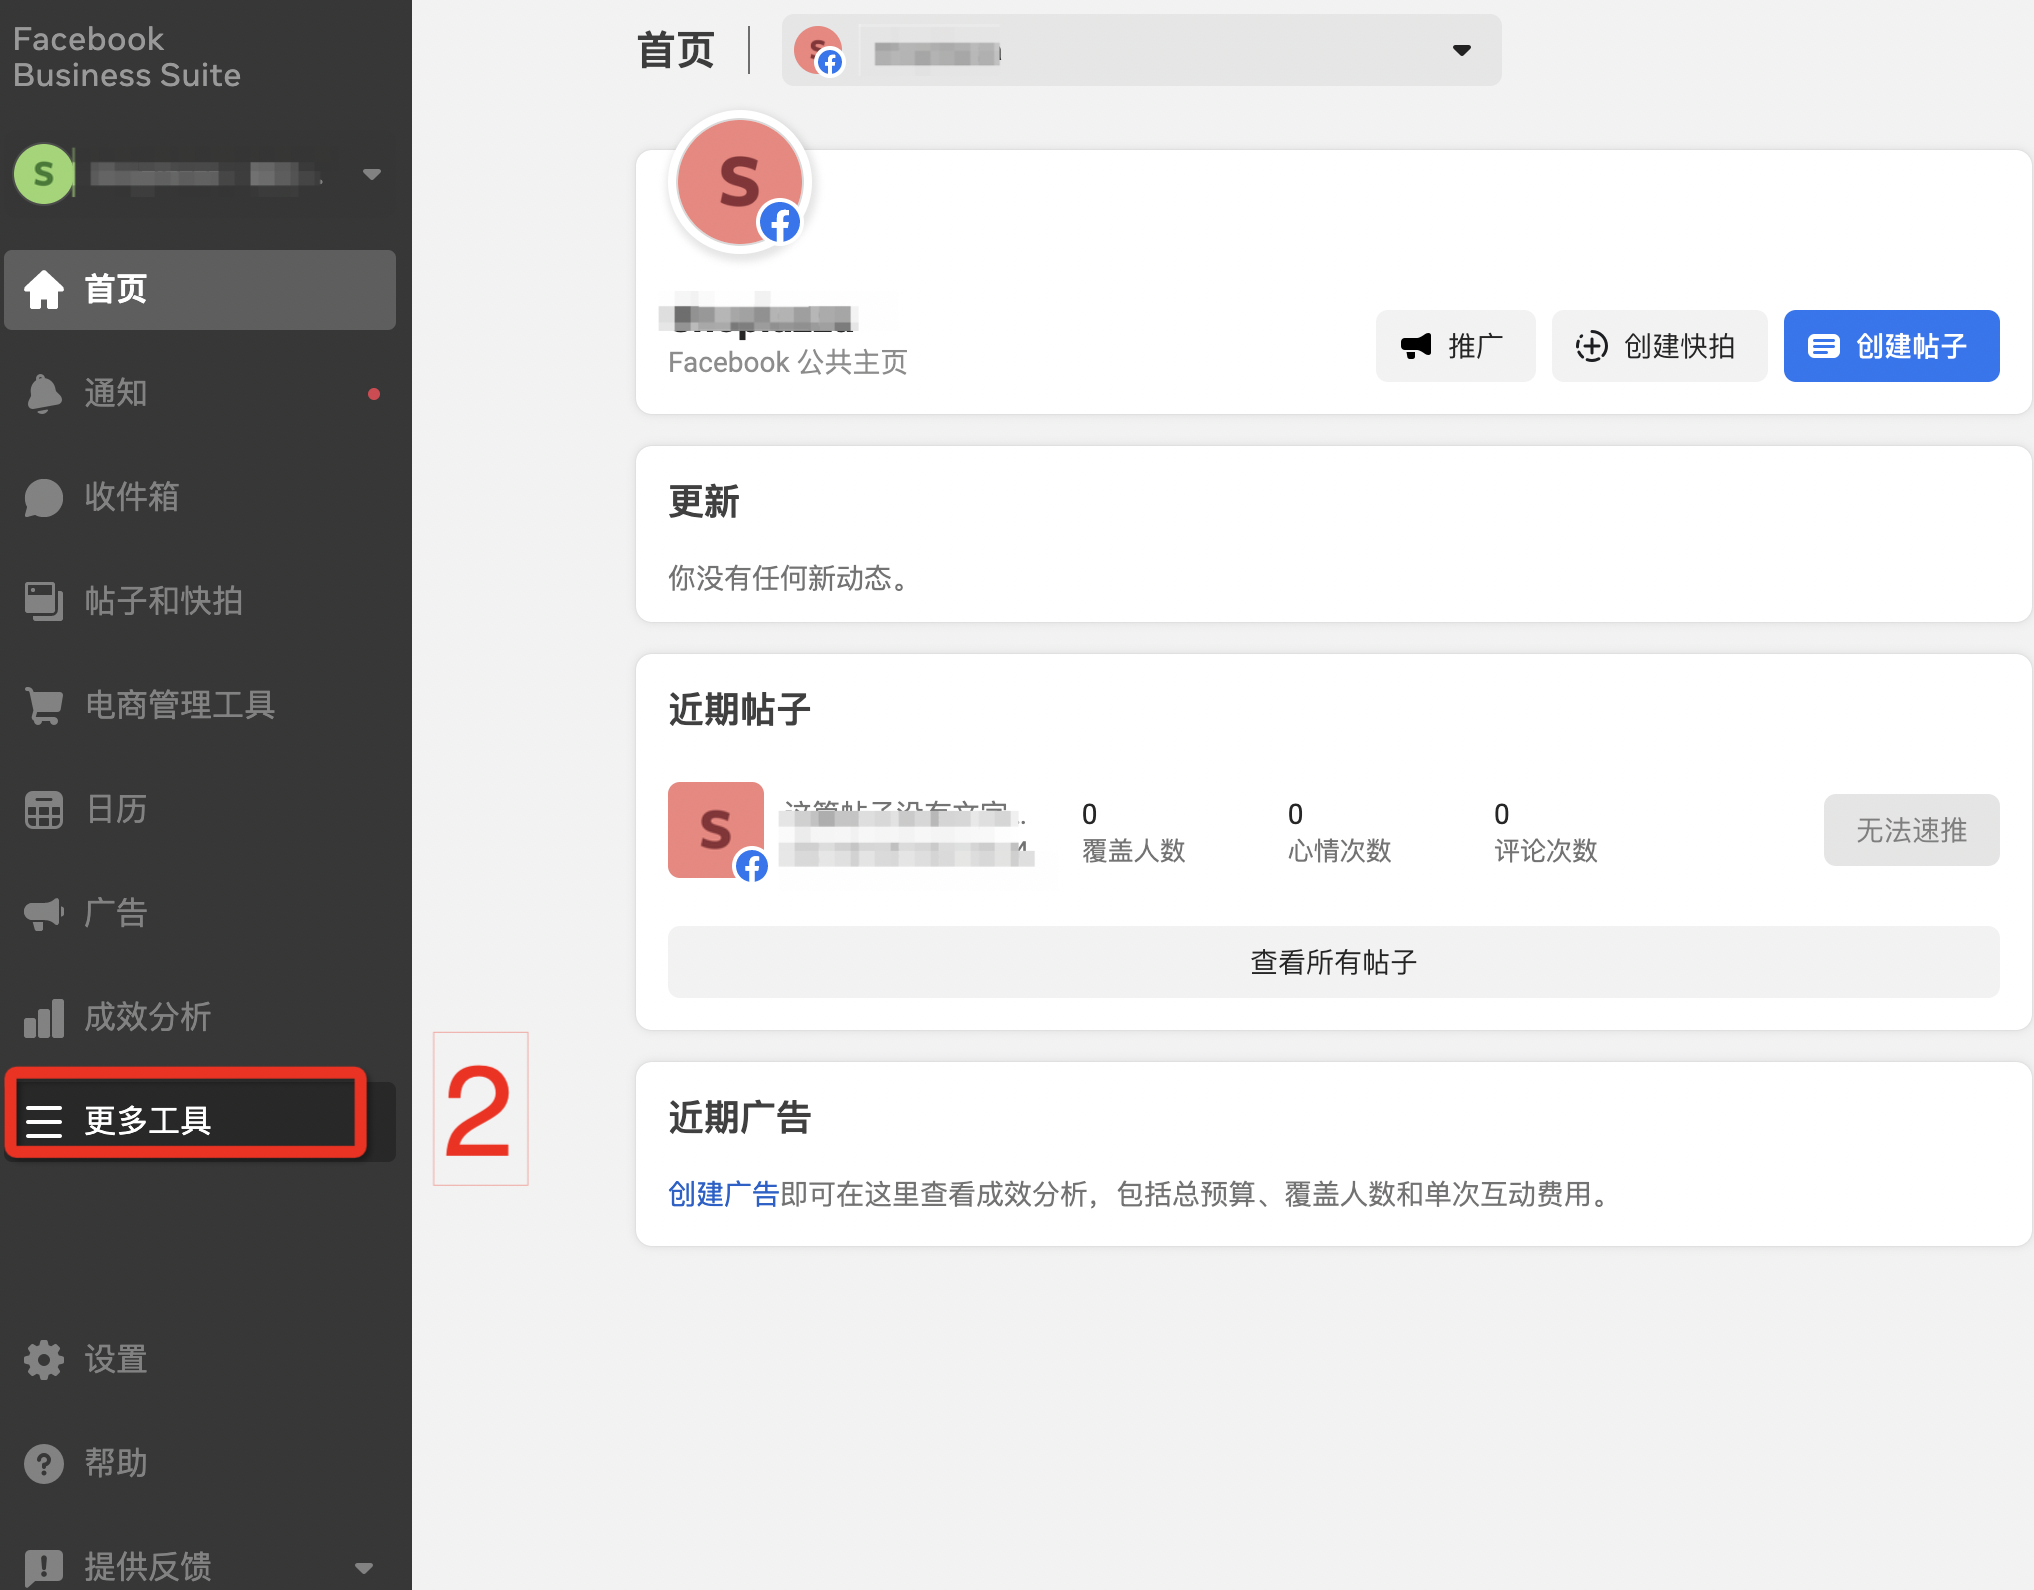Open 更多工具 menu
Viewport: 2034px width, 1590px height.
pos(200,1122)
